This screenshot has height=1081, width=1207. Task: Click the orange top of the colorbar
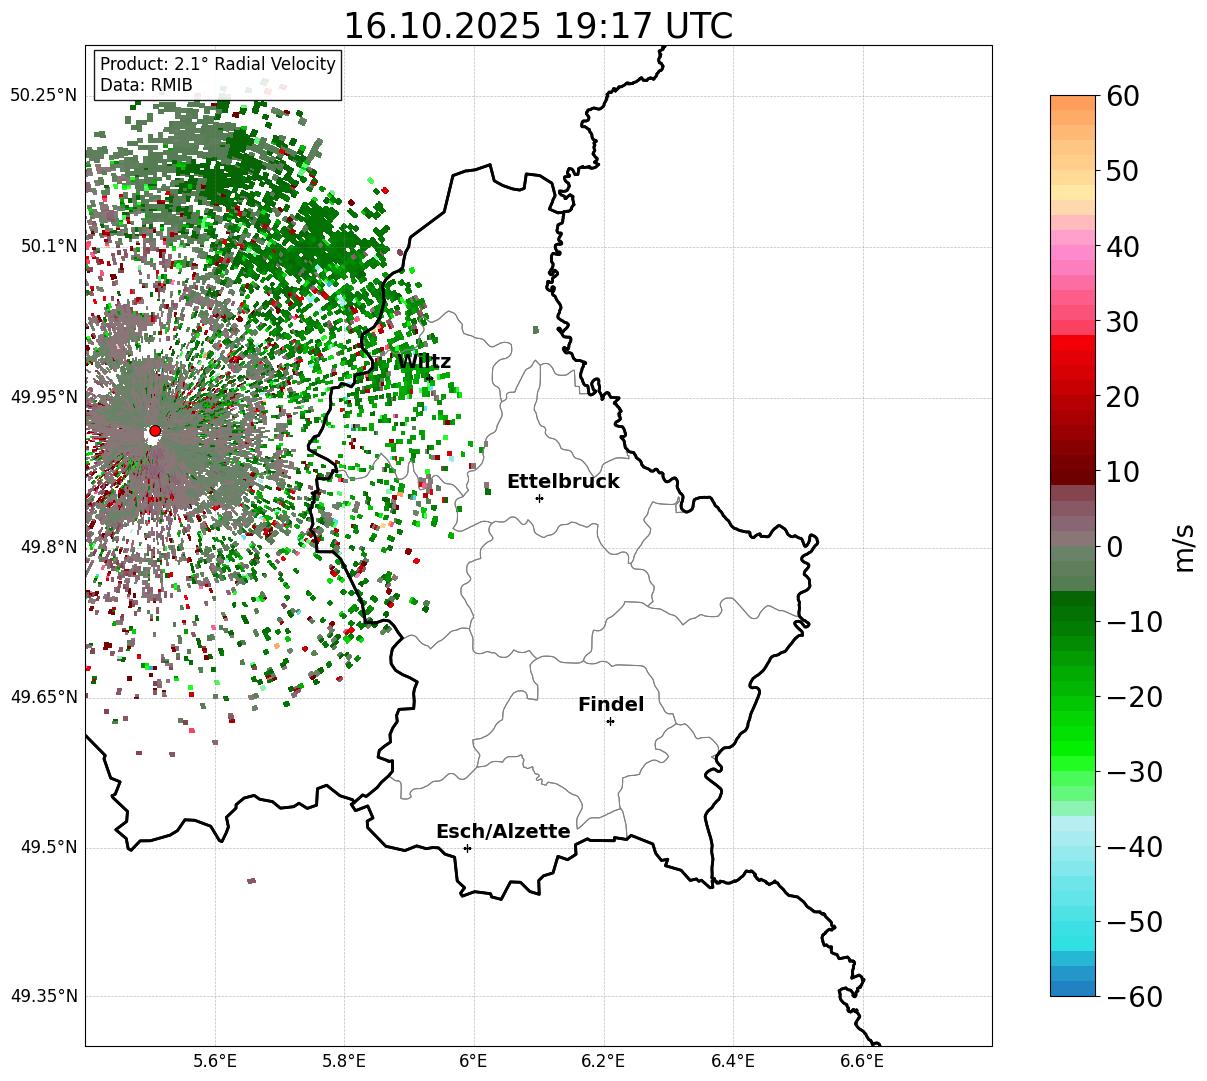coord(1073,103)
